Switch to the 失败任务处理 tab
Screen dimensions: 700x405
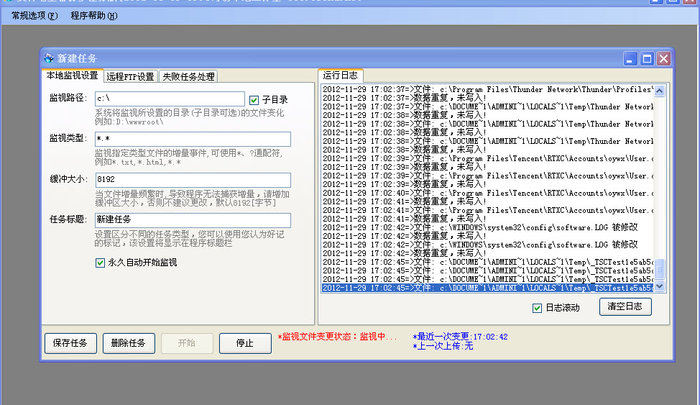coord(188,77)
